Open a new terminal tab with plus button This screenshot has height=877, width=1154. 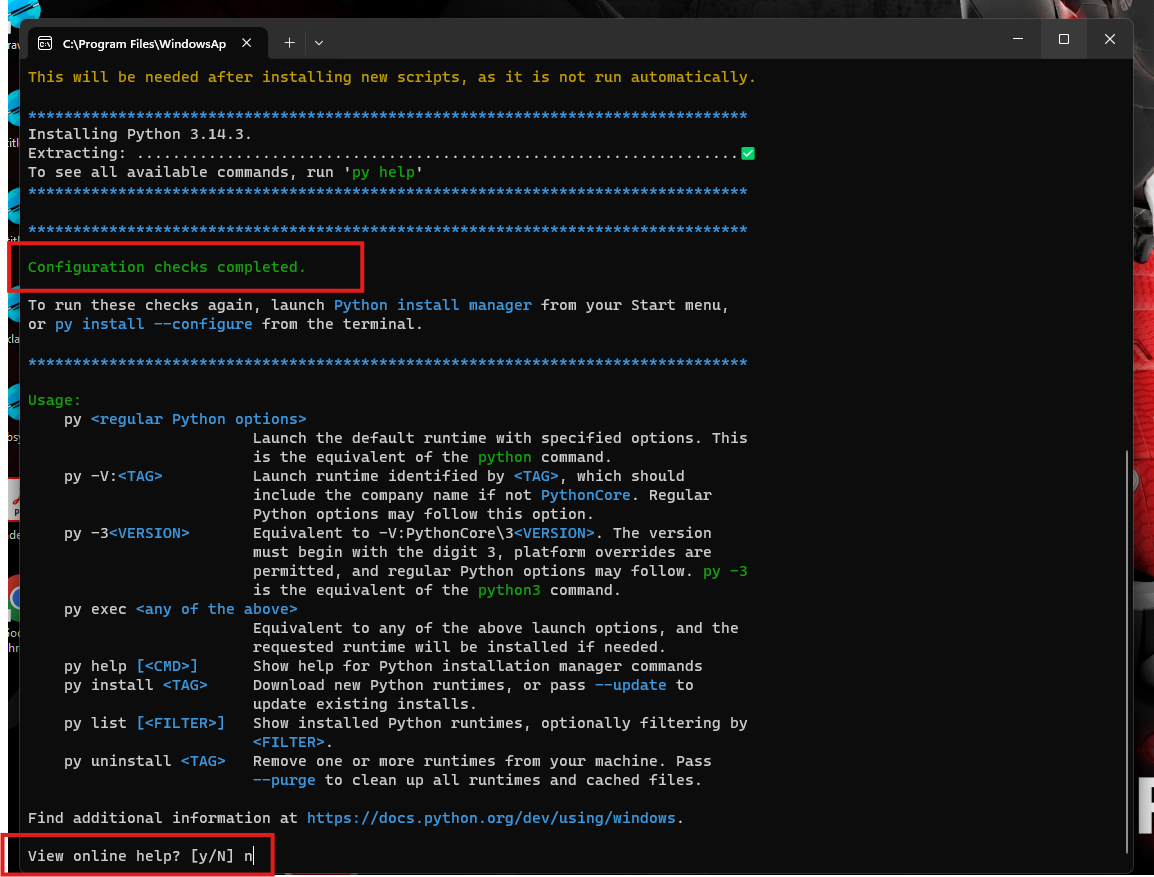[289, 43]
